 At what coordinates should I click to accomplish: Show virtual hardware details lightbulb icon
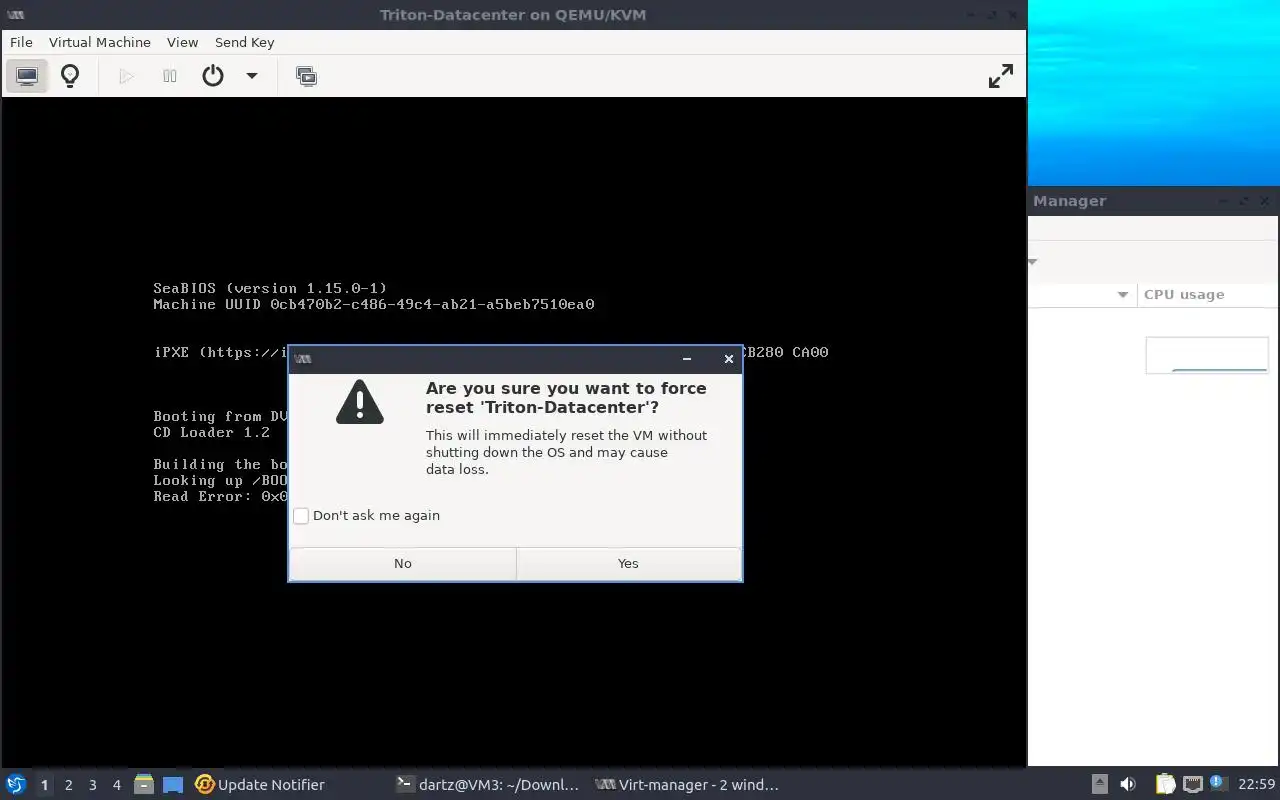click(x=70, y=76)
